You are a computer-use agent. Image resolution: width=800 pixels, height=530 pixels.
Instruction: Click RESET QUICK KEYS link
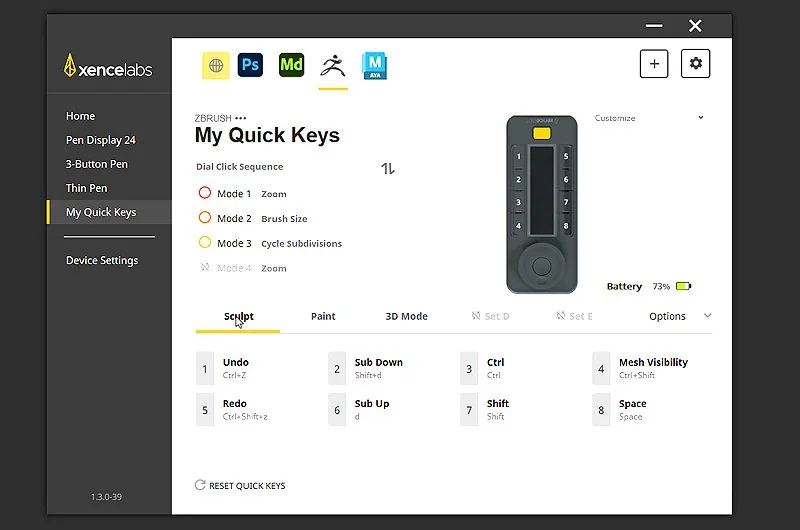coord(247,486)
